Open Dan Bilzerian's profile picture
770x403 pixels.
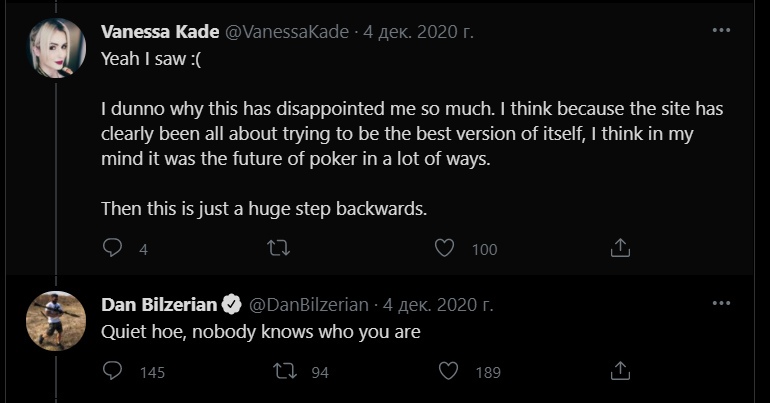pos(56,321)
